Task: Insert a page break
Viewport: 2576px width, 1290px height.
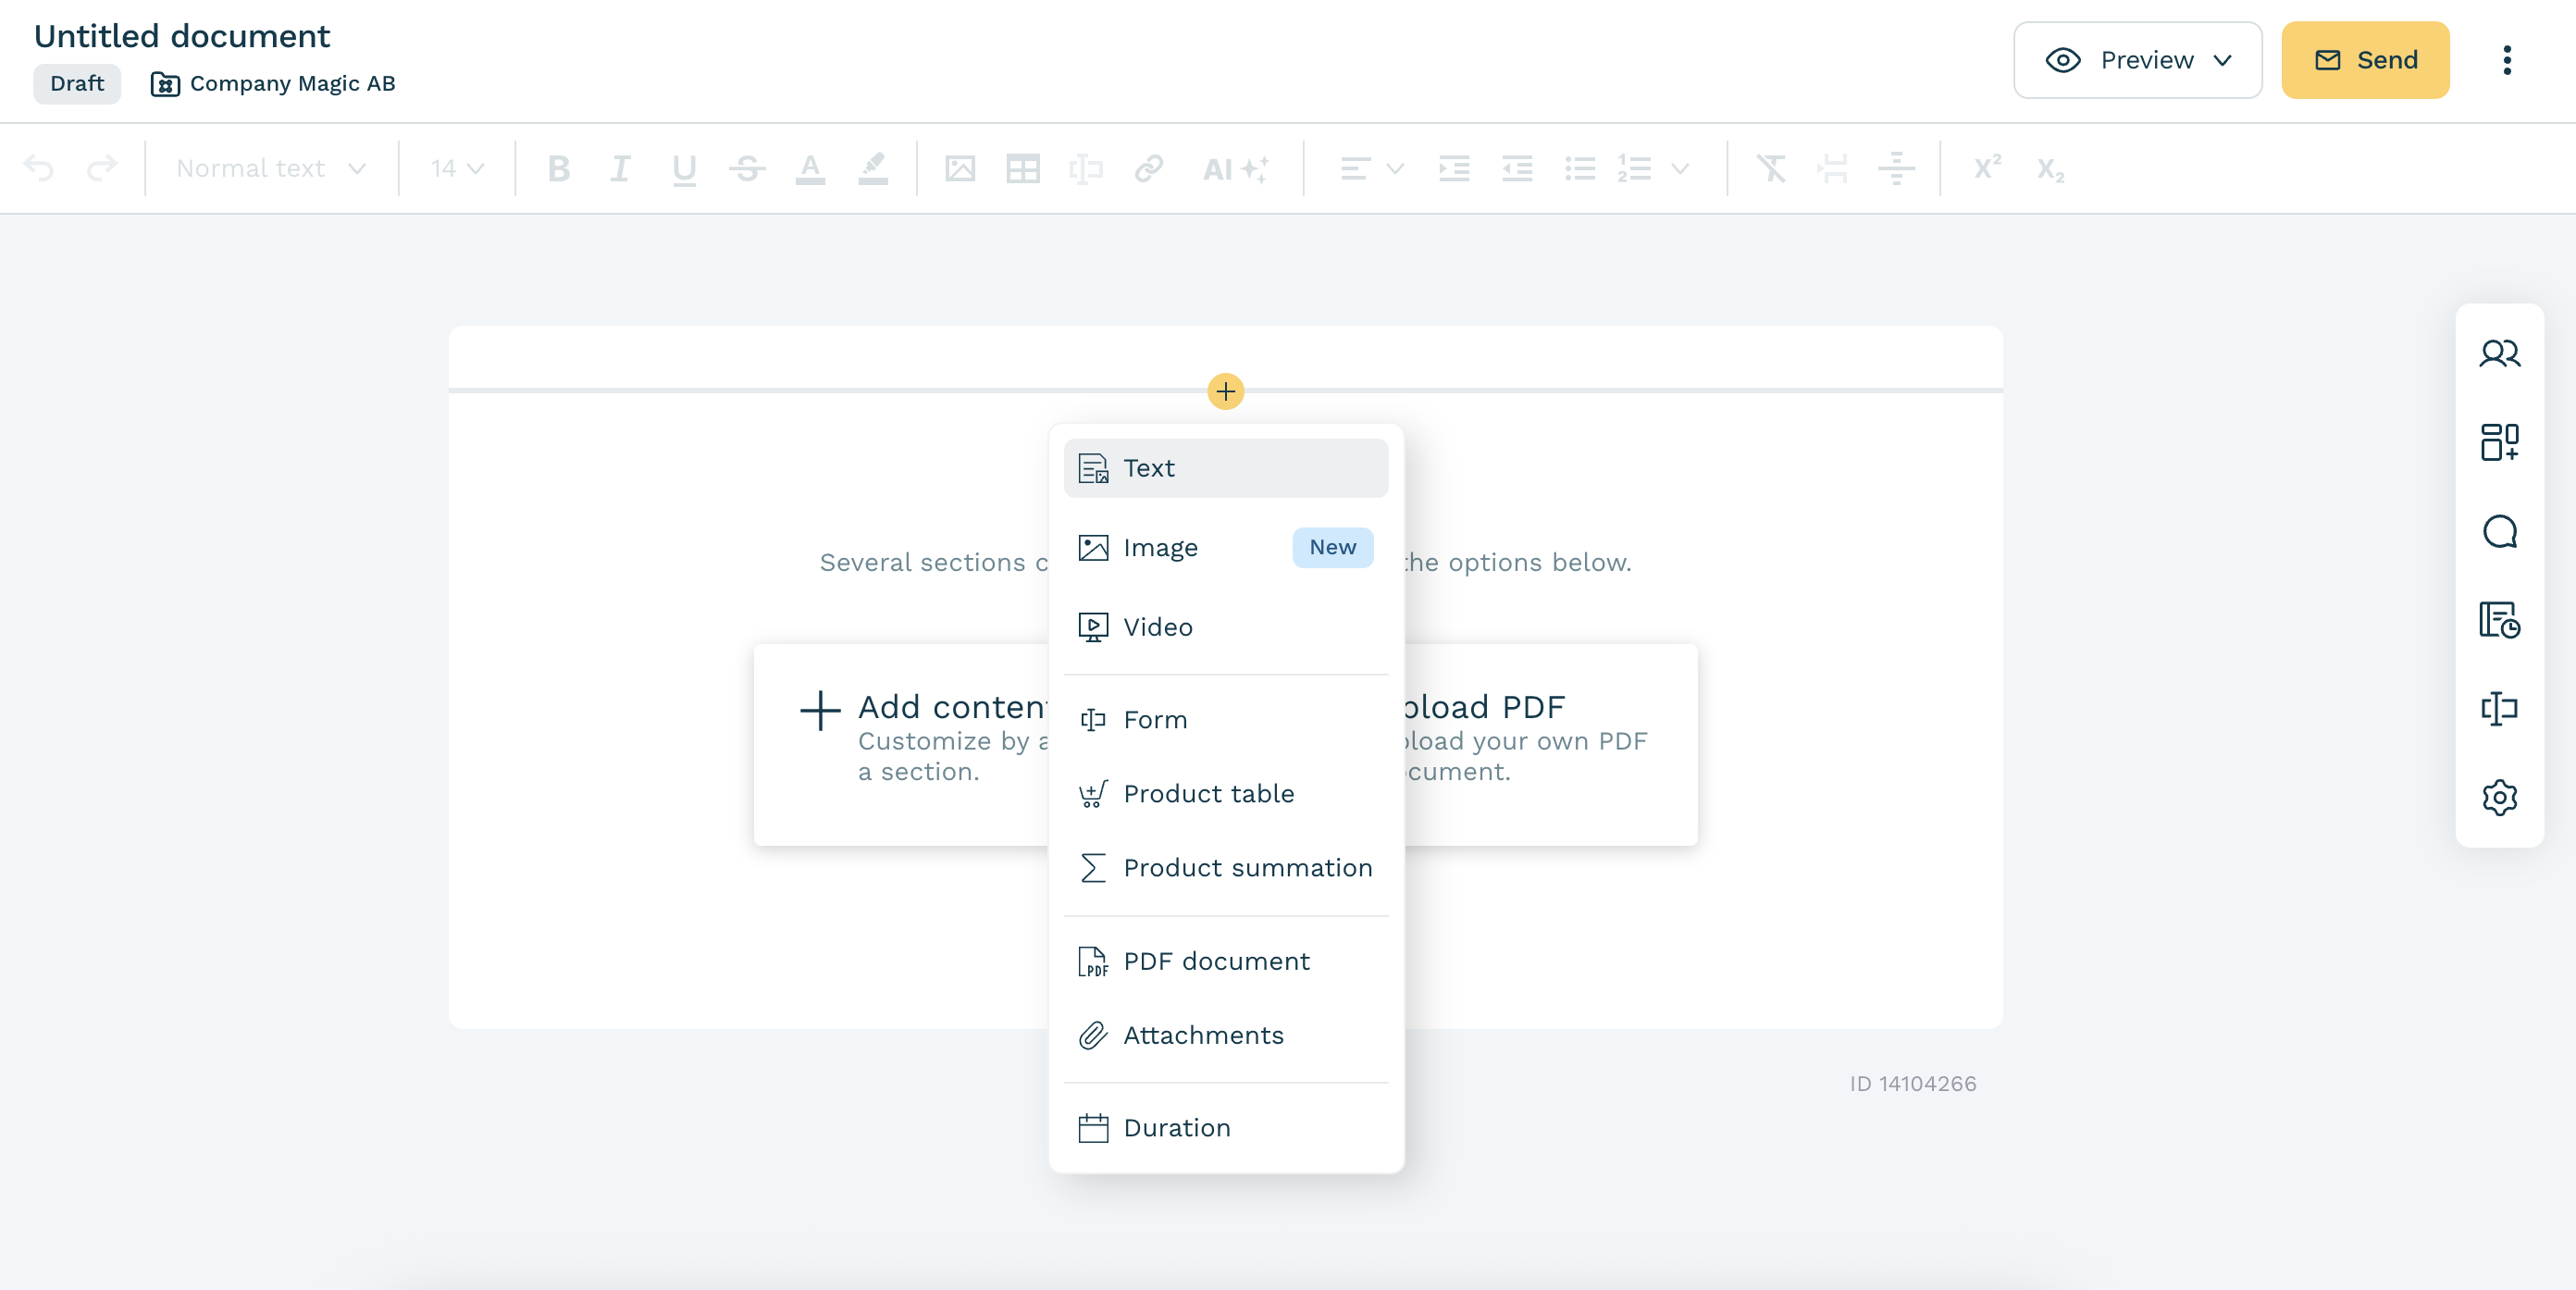Action: pos(1833,168)
